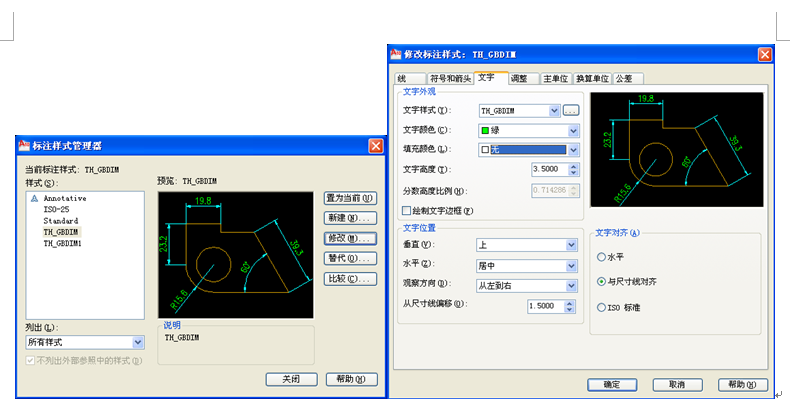Image resolution: width=790 pixels, height=407 pixels.
Task: Open the 列出 所有样式 dropdown
Action: (138, 342)
